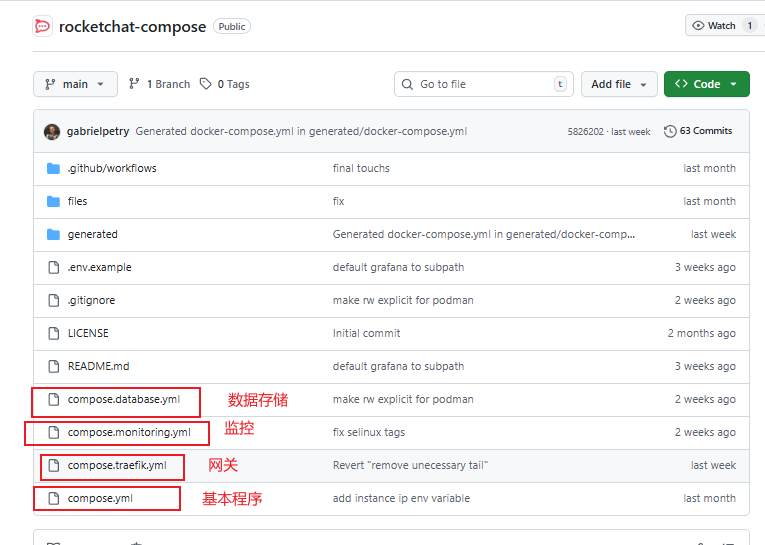
Task: Expand the Add file dropdown
Action: click(x=619, y=84)
